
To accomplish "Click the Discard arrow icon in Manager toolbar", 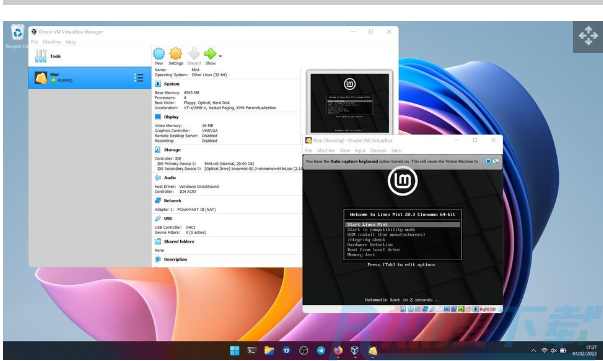I will point(194,54).
